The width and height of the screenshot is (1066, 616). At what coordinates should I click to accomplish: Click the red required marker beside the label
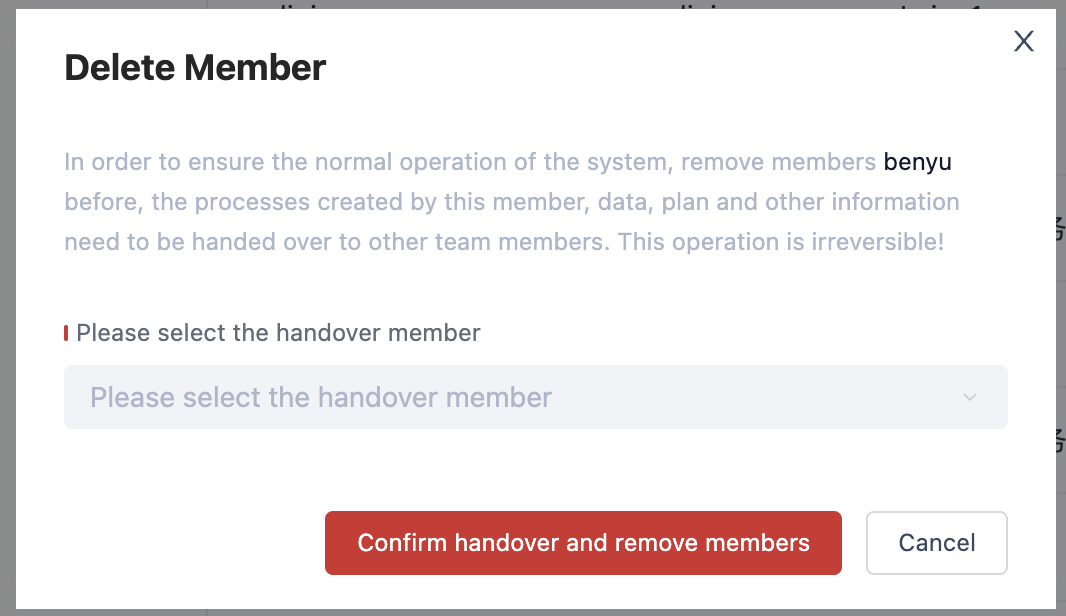[x=66, y=333]
